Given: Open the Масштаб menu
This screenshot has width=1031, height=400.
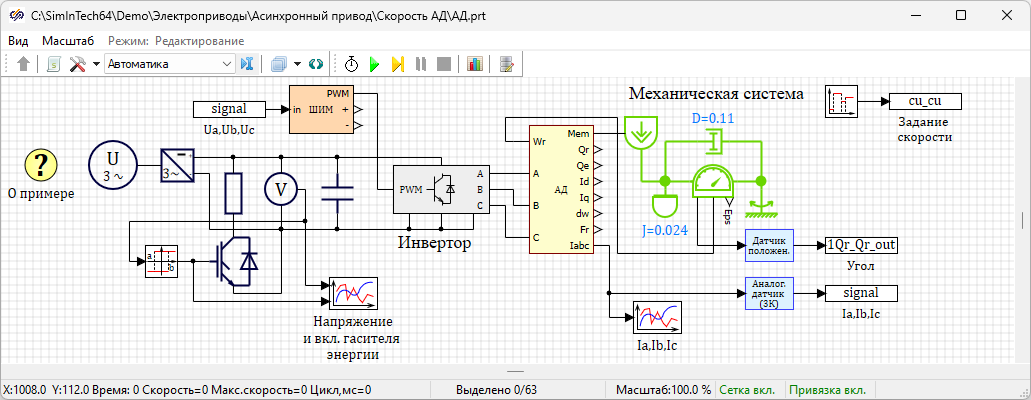Looking at the screenshot, I should click(x=68, y=41).
